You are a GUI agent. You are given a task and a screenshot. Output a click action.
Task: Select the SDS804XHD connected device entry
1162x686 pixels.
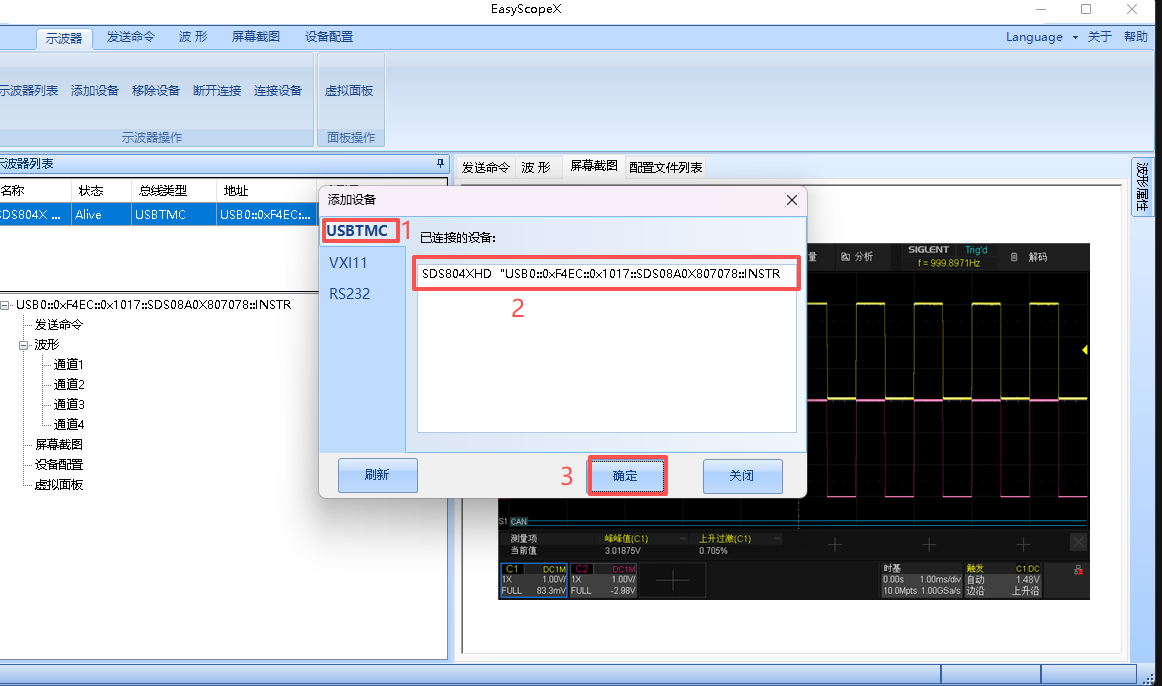606,273
